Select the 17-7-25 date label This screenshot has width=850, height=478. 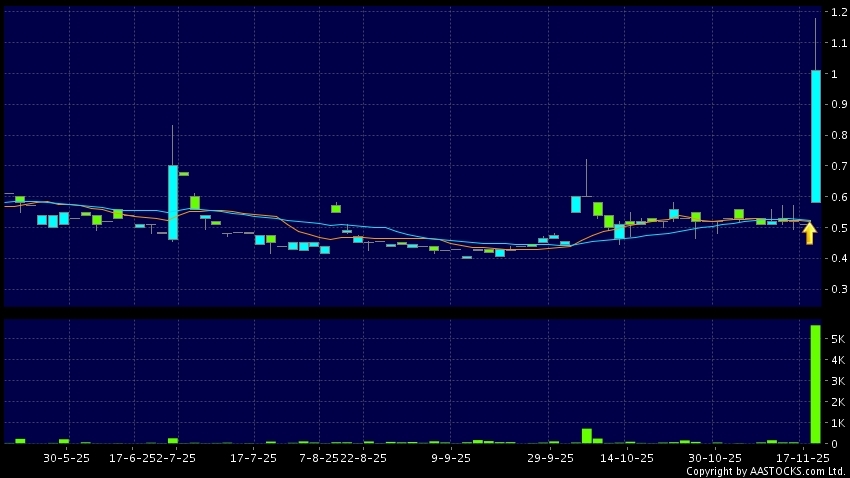click(253, 457)
